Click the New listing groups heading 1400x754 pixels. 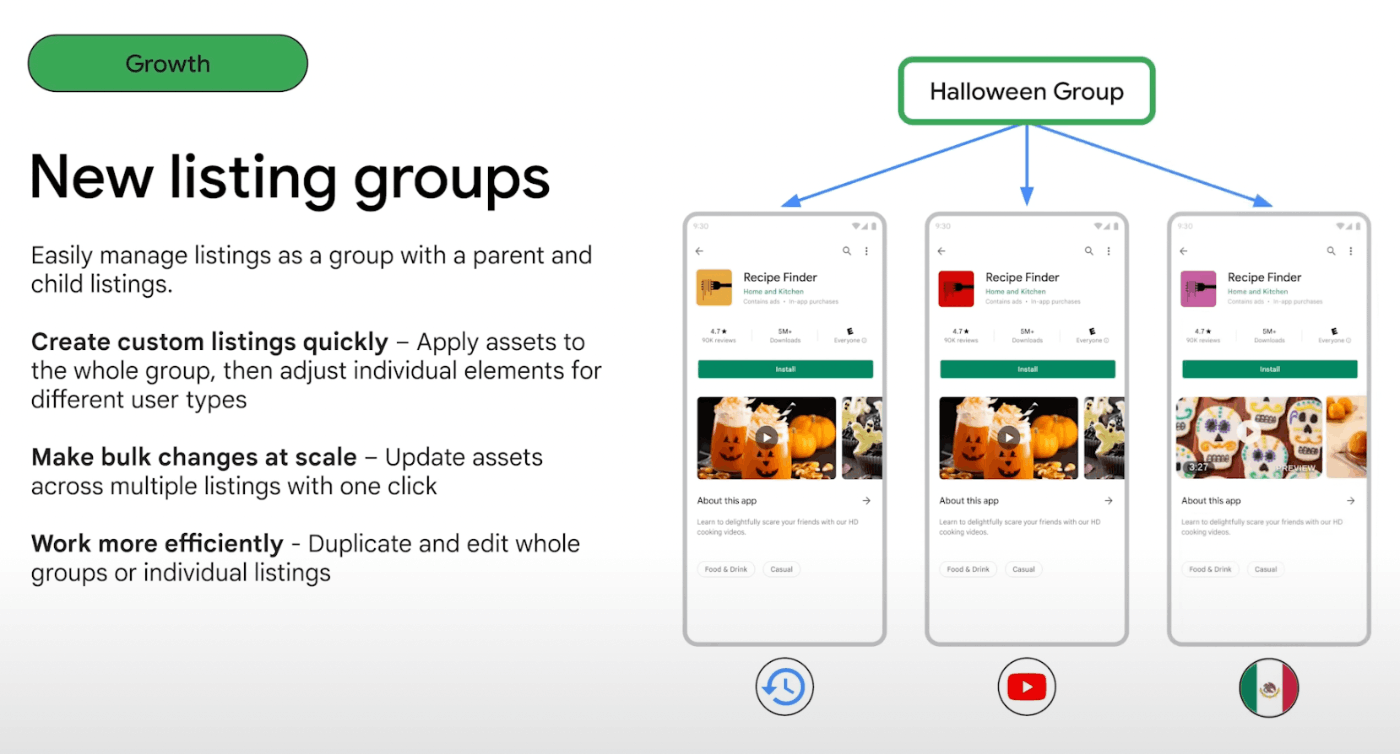click(290, 180)
